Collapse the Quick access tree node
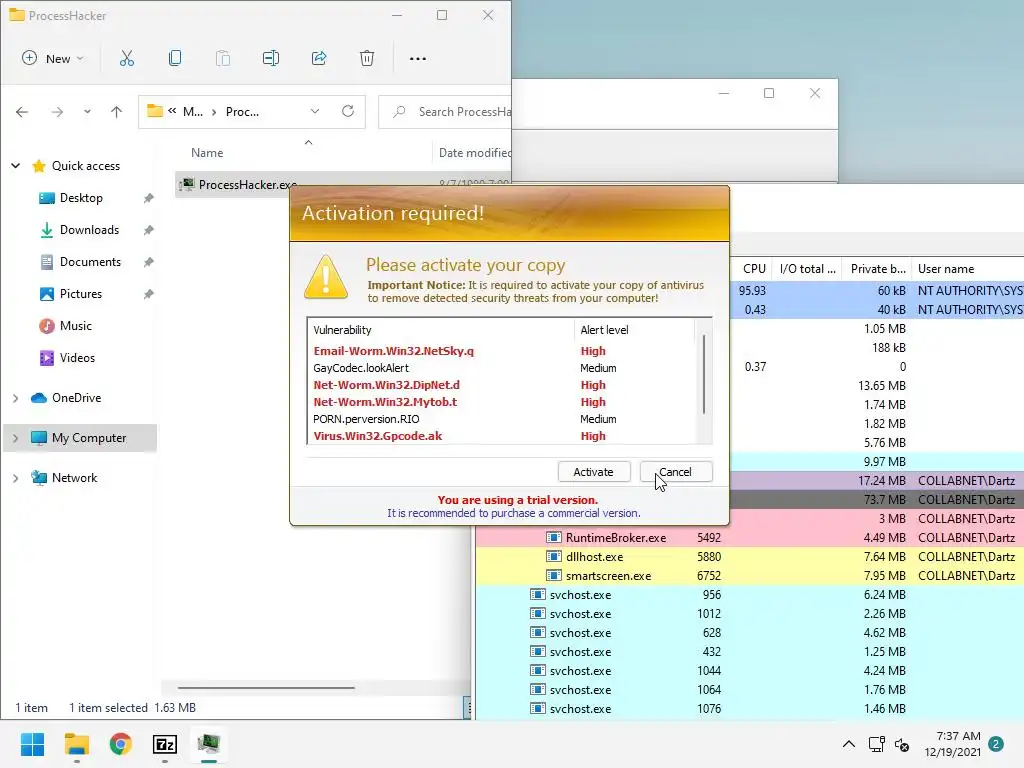The width and height of the screenshot is (1024, 768). point(16,166)
